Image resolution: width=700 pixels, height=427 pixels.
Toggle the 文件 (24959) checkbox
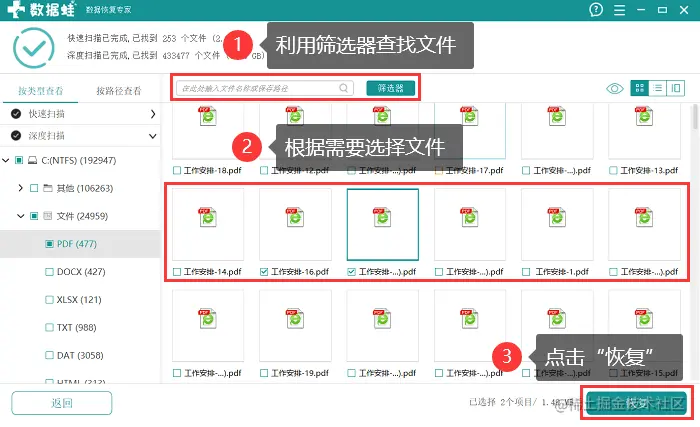pos(34,216)
